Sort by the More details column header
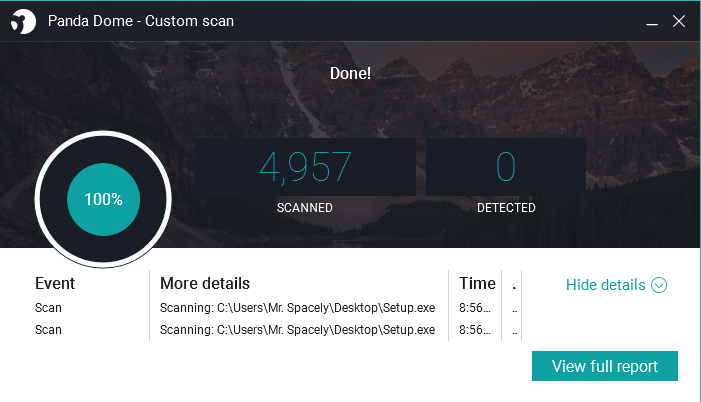 (205, 284)
